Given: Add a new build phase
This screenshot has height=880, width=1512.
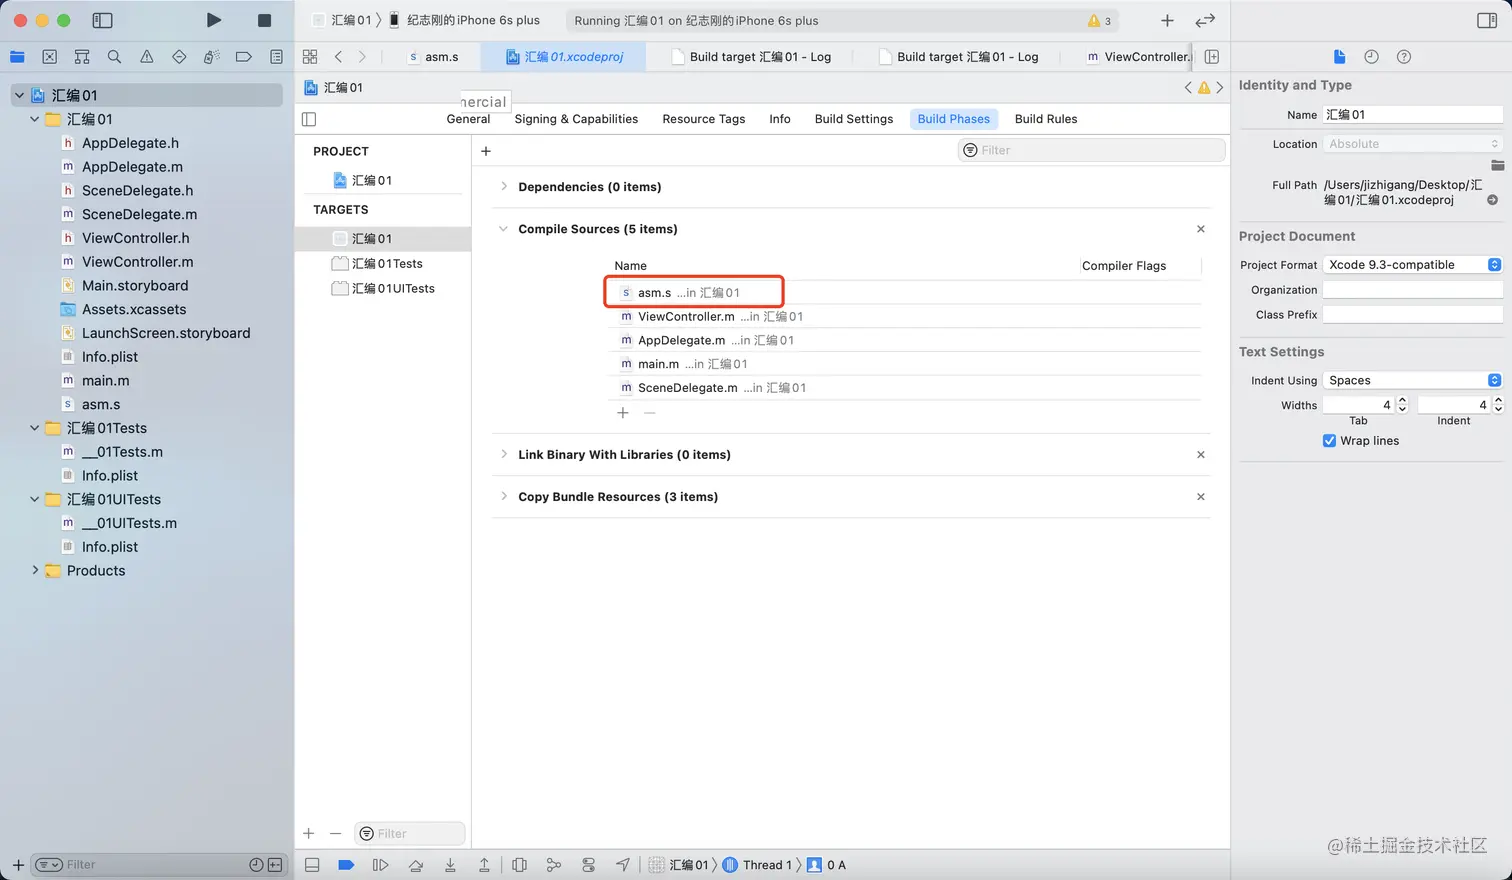Looking at the screenshot, I should coord(486,151).
